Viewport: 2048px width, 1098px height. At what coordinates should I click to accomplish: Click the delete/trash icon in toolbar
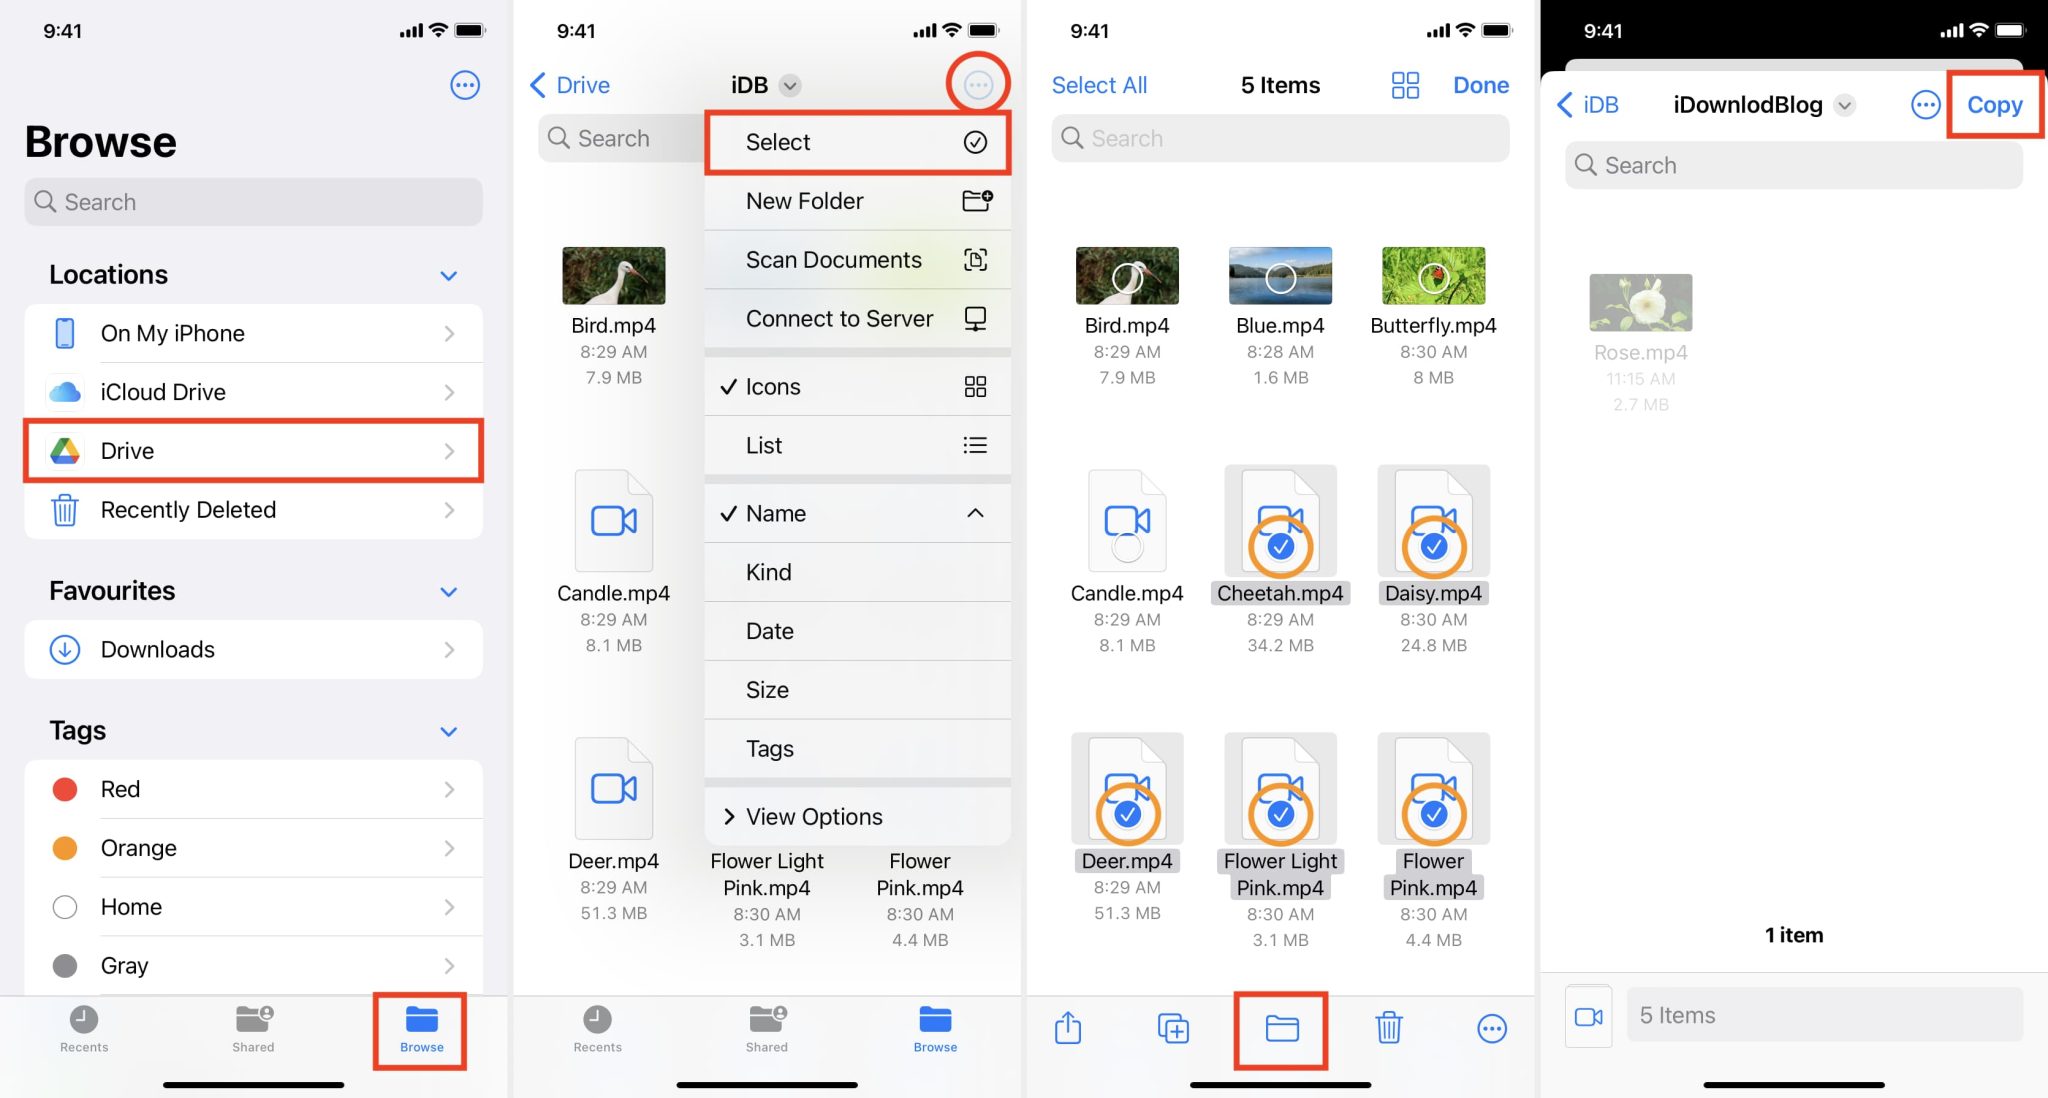coord(1388,1026)
